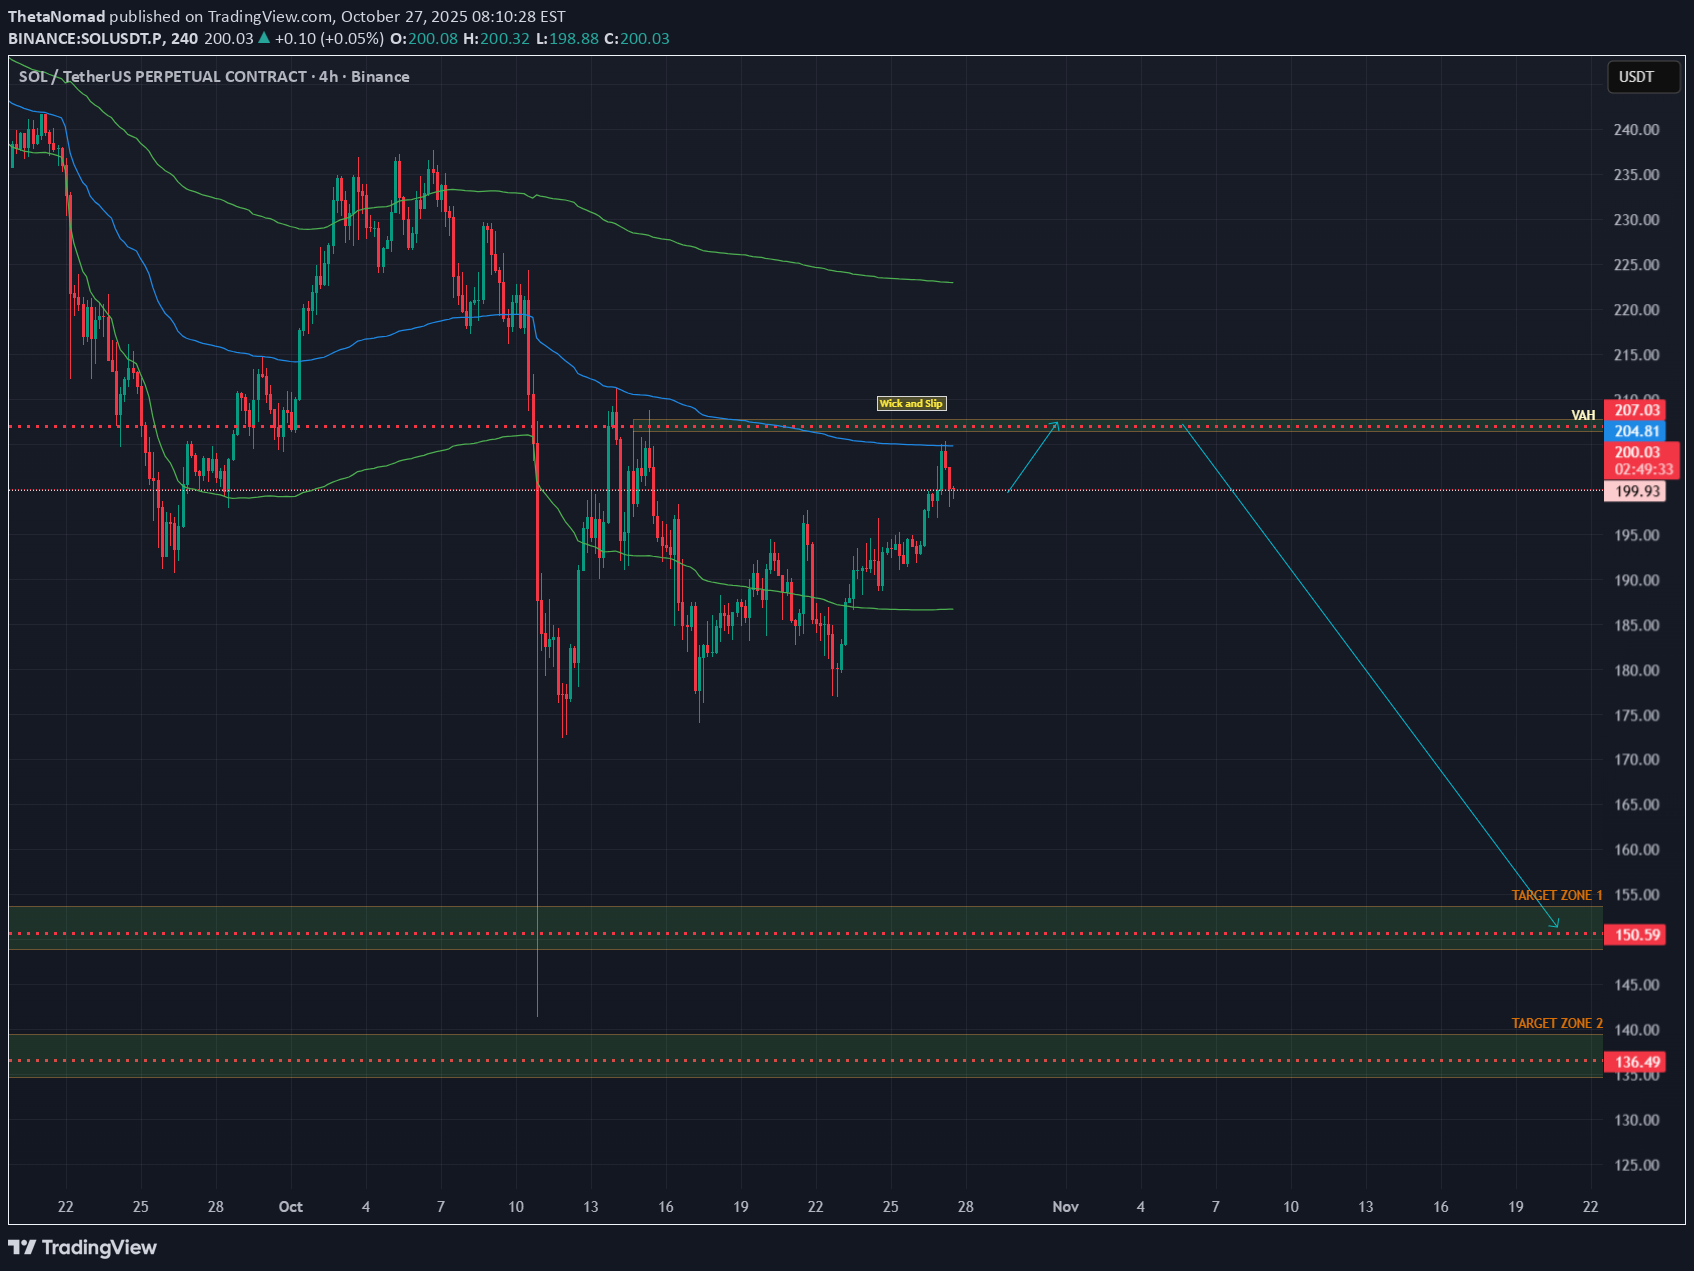This screenshot has height=1271, width=1694.
Task: Click the red 136.49 price tag
Action: 1636,1062
